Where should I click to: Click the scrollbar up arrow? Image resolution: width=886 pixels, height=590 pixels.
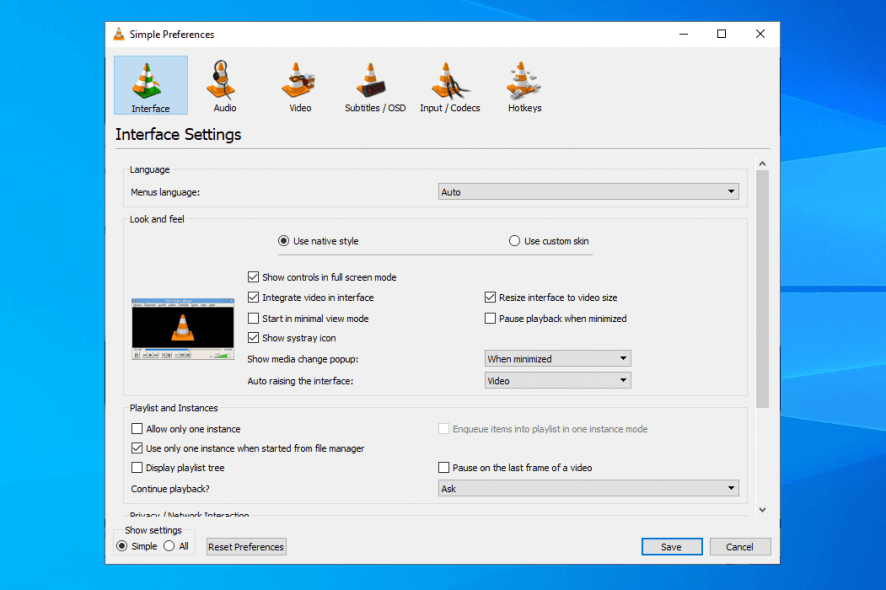pyautogui.click(x=762, y=163)
